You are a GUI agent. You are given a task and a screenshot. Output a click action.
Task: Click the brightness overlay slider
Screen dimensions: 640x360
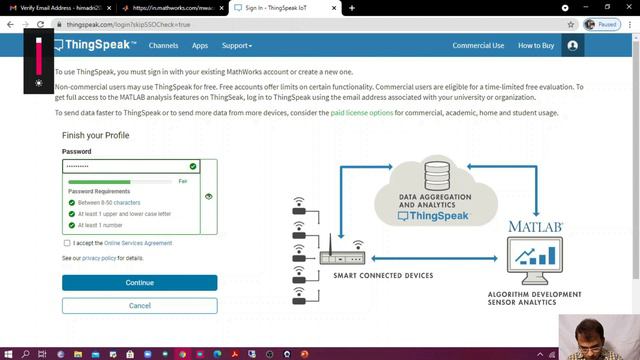[x=39, y=57]
